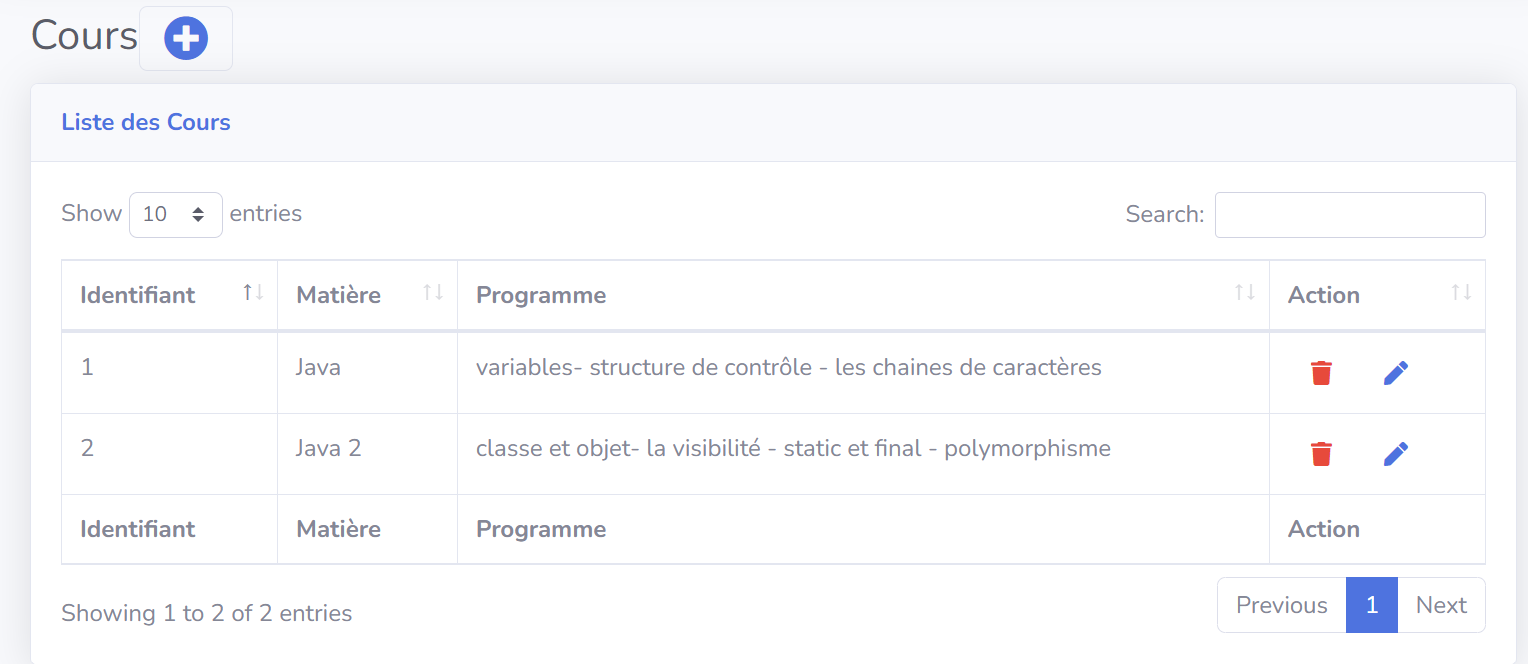This screenshot has width=1528, height=664.
Task: Click the Previous pagination button
Action: click(x=1281, y=605)
